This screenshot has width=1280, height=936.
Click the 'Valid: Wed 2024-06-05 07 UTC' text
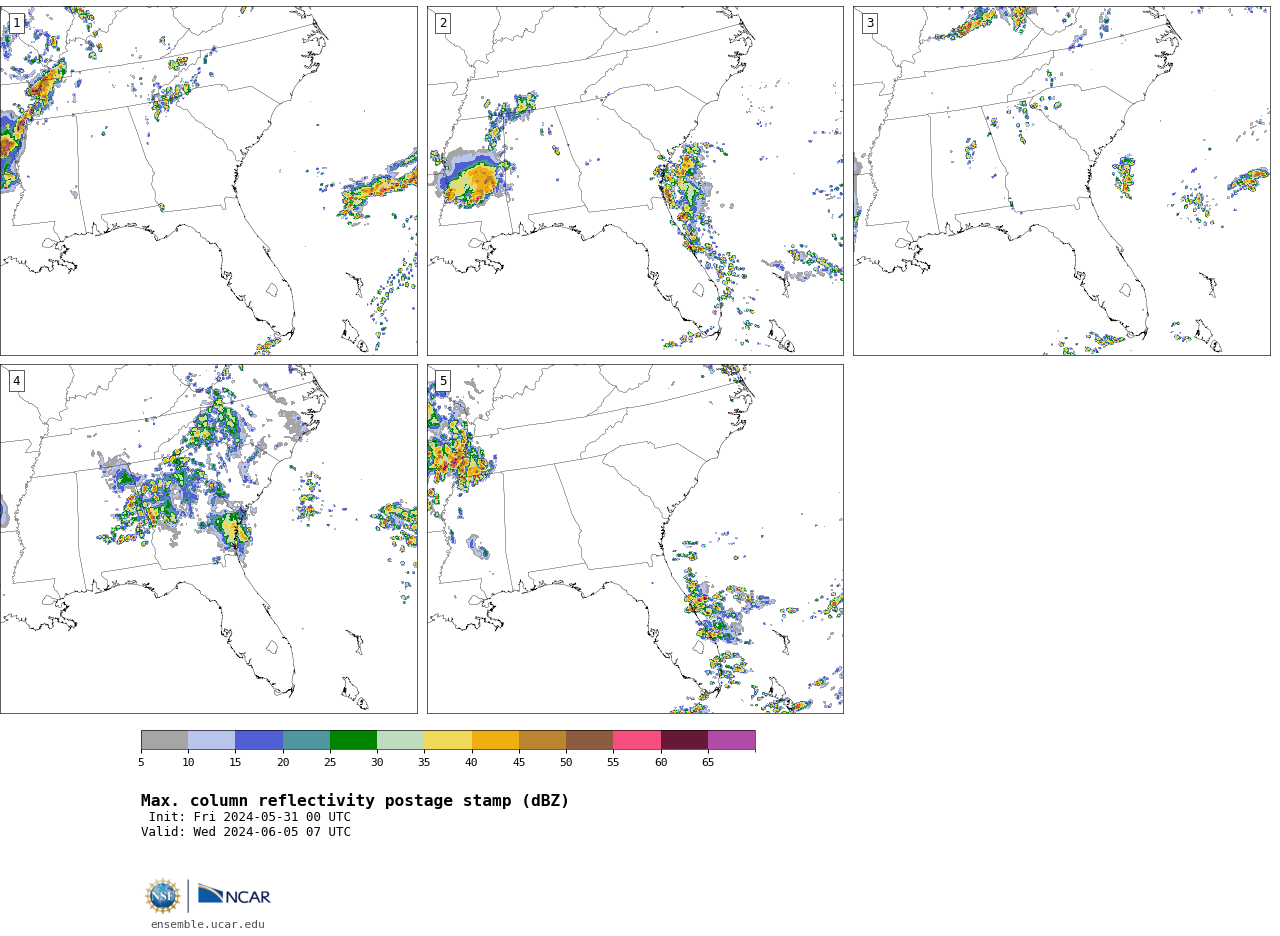246,832
